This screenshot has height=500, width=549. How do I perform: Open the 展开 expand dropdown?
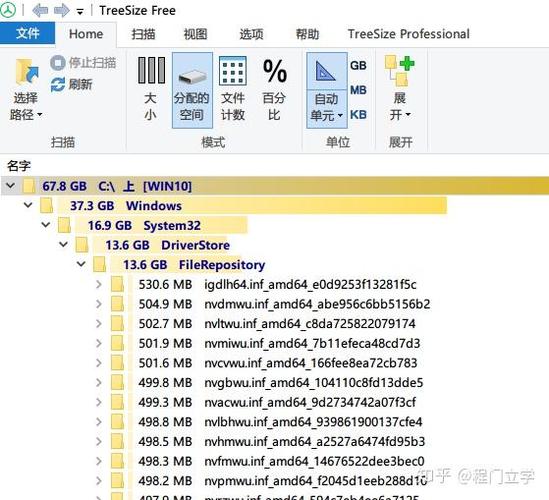(x=400, y=89)
